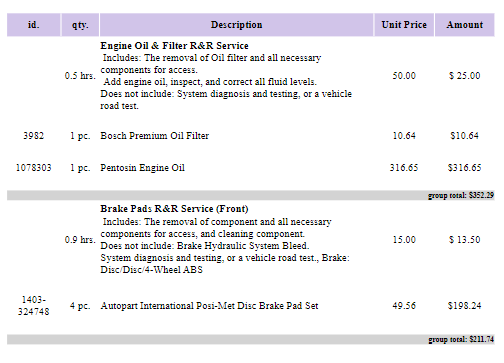504x363 pixels.
Task: Click the $316.65 amount value
Action: (465, 168)
